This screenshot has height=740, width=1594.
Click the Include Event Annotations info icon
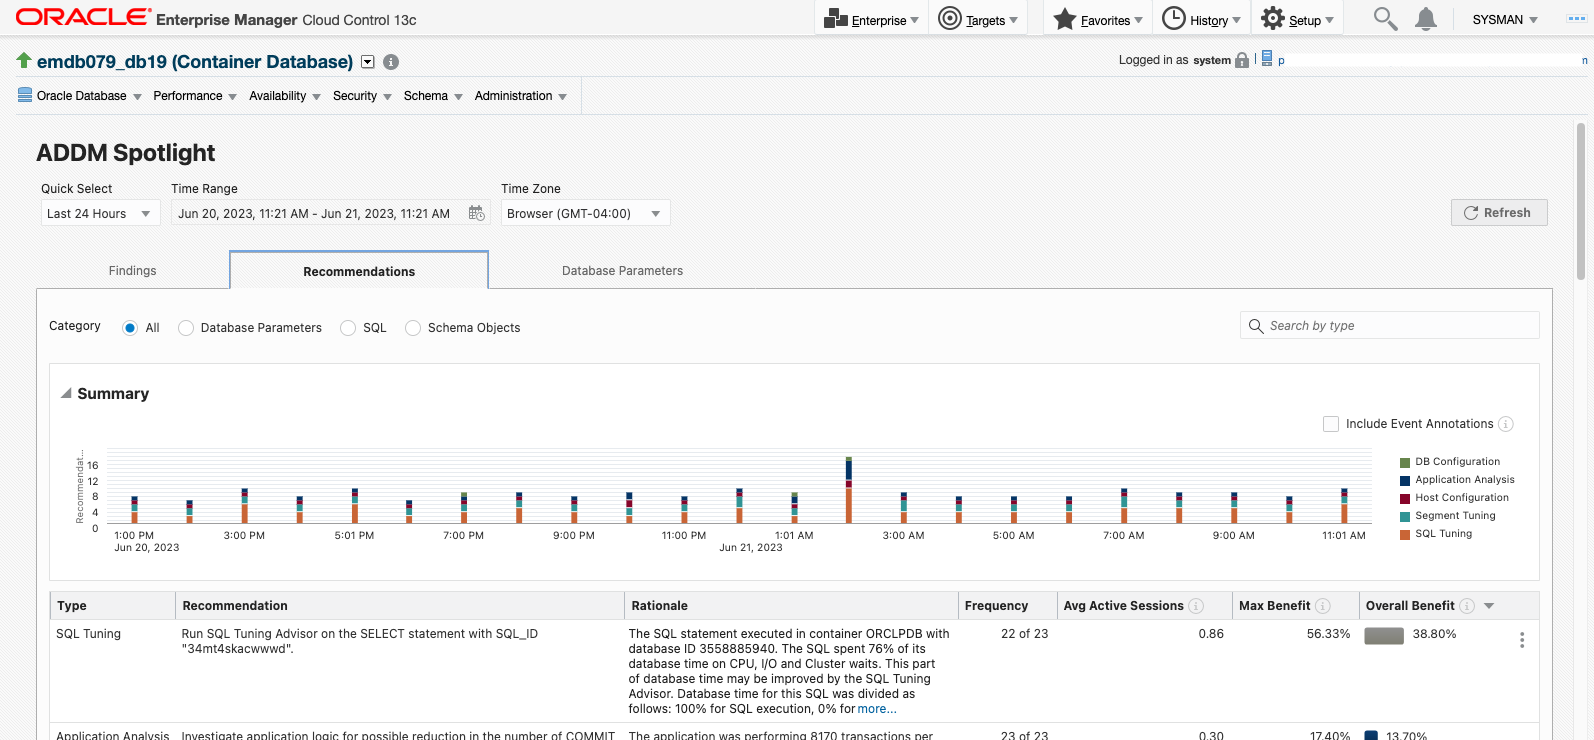click(1506, 424)
